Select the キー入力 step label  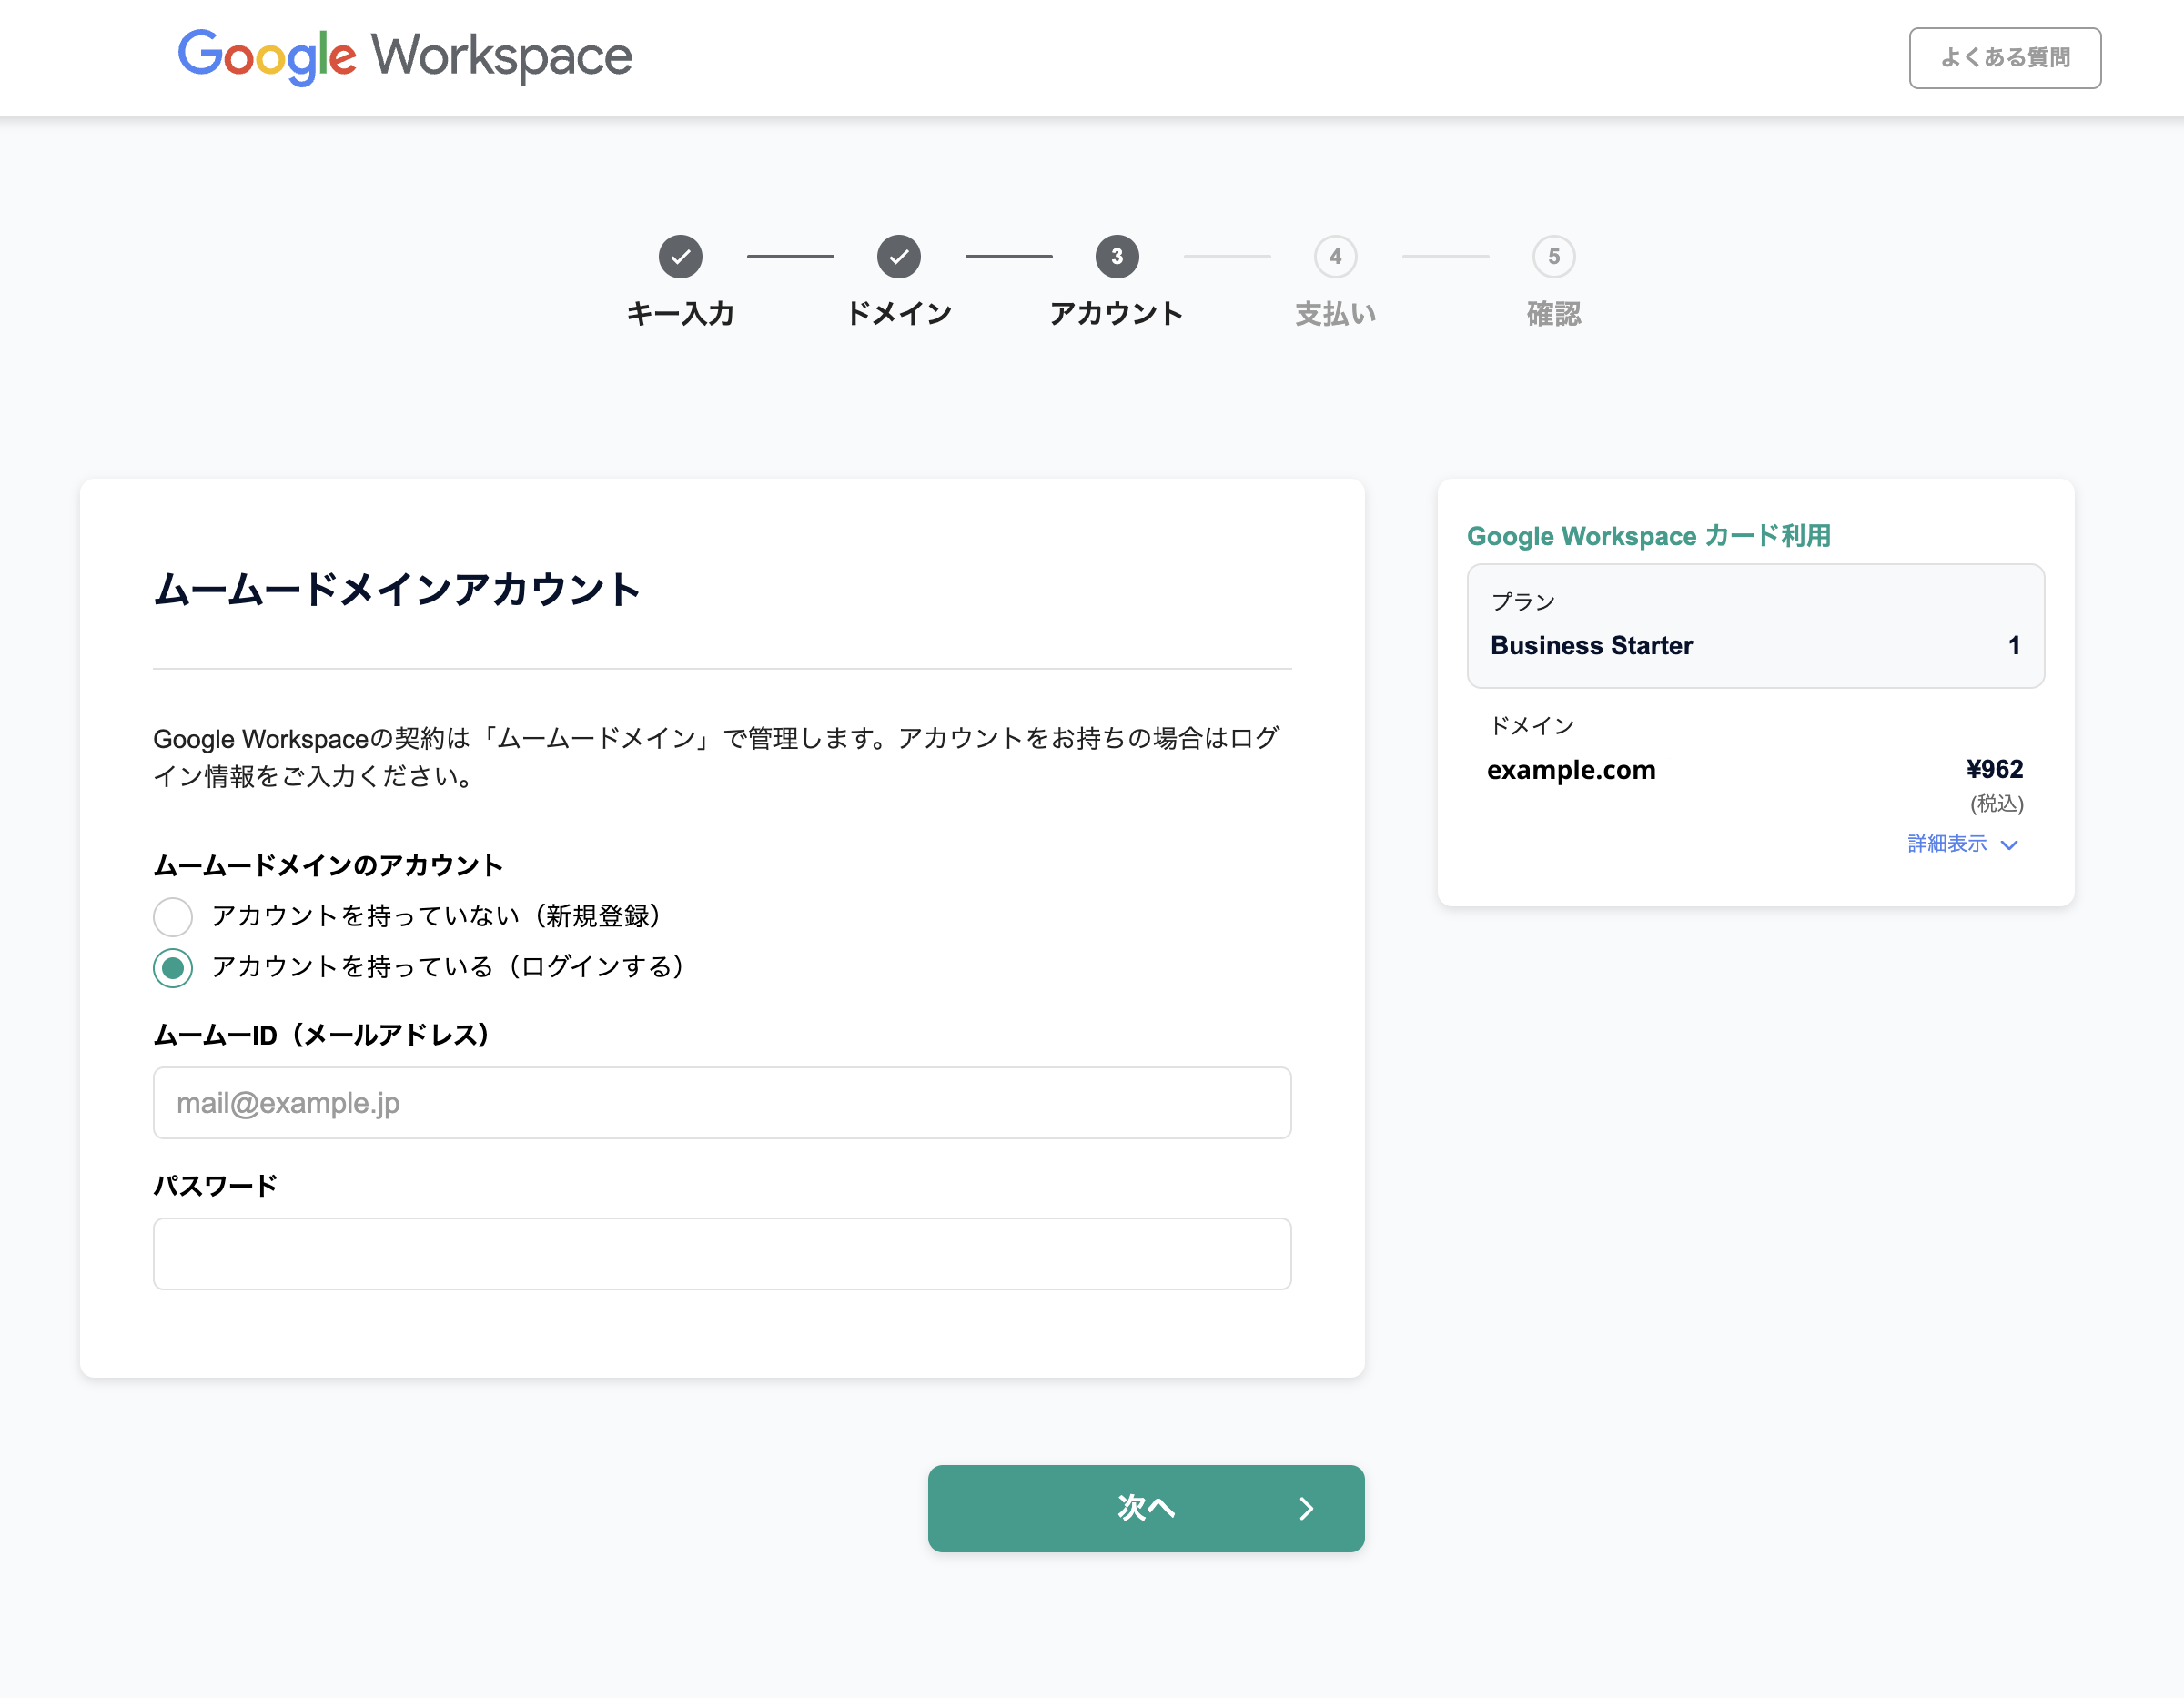click(x=680, y=314)
